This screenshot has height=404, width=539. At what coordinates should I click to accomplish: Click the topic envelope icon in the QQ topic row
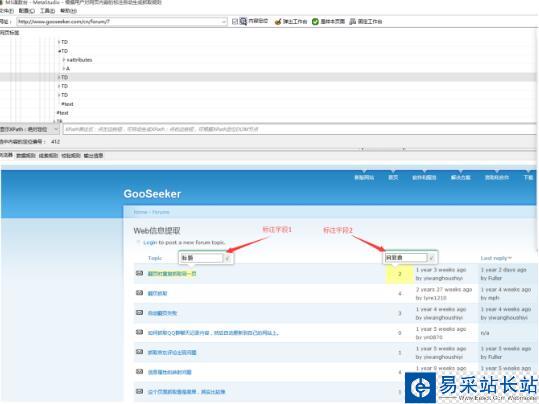139,332
